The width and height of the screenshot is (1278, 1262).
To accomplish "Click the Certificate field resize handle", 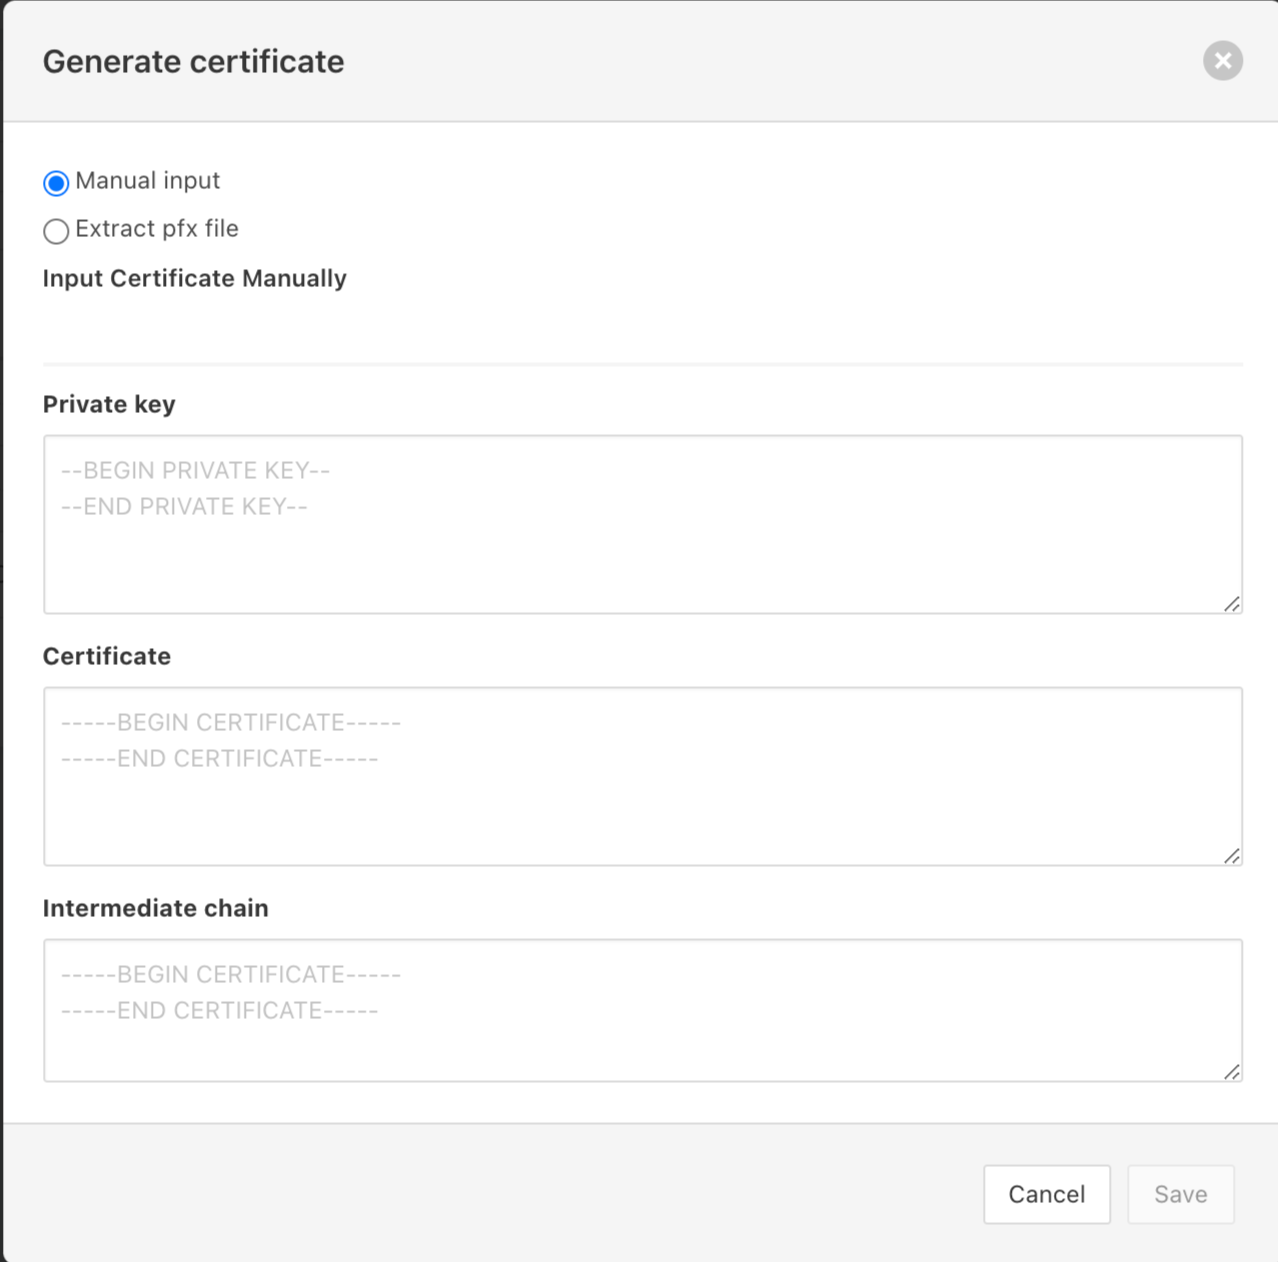I will 1232,856.
